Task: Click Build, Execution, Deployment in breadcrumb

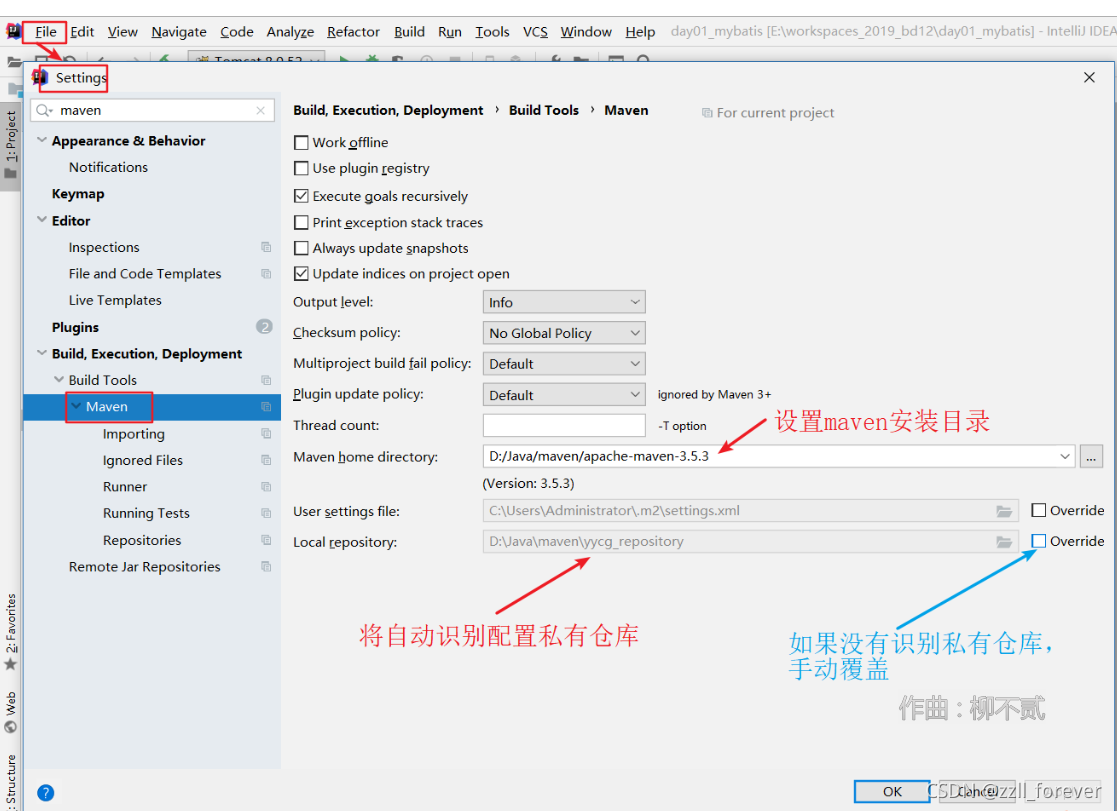Action: click(x=388, y=110)
